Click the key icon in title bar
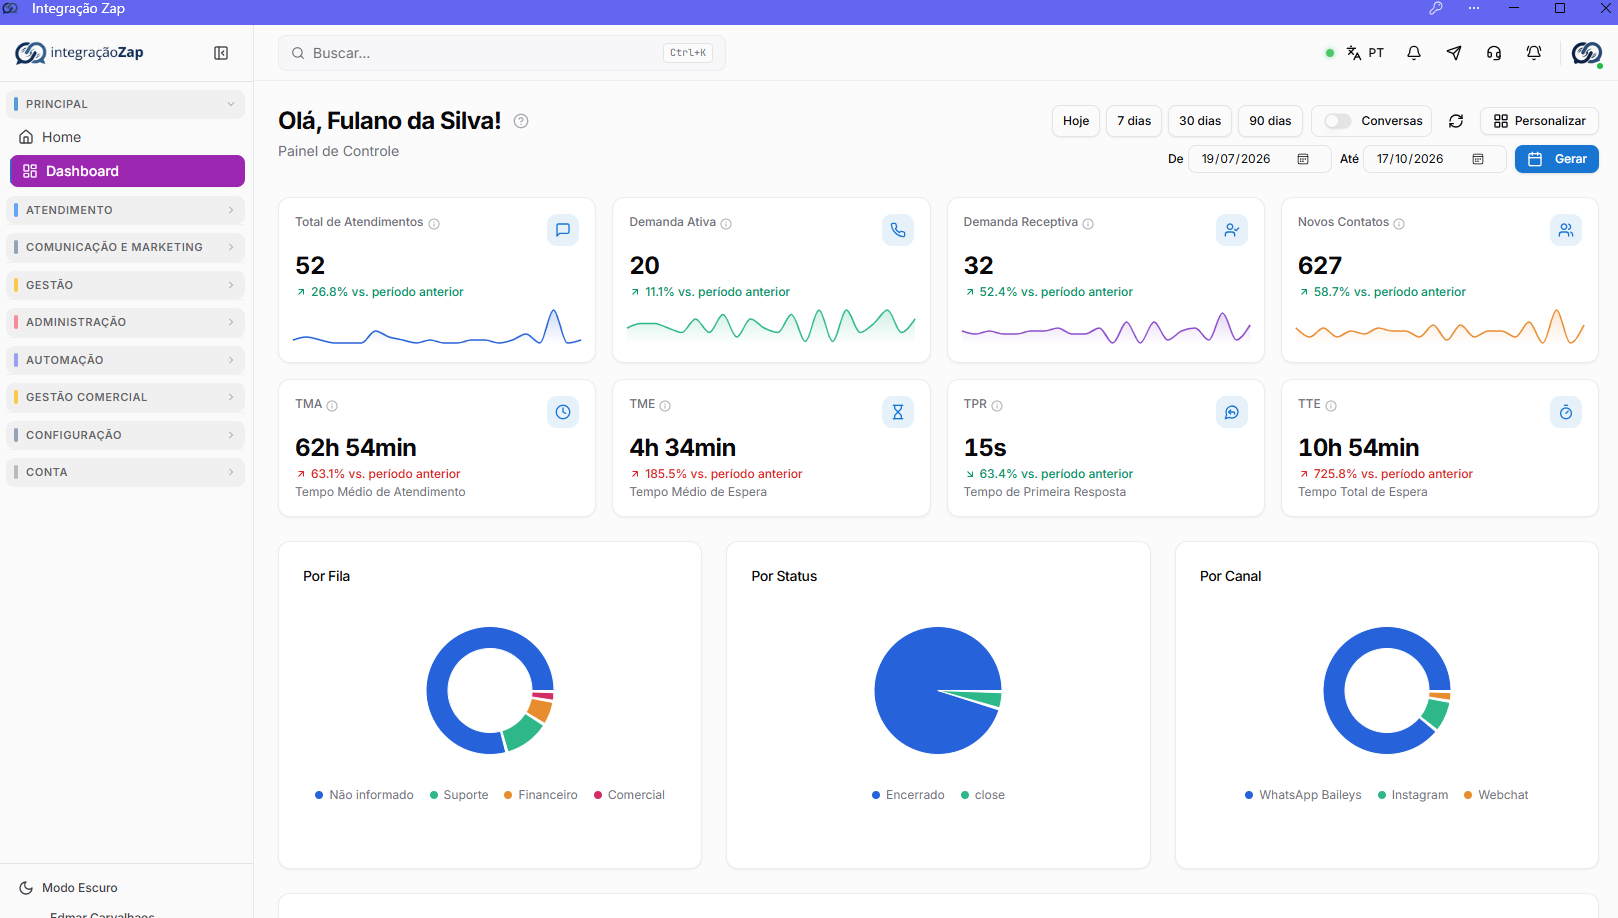This screenshot has width=1618, height=918. coord(1436,8)
